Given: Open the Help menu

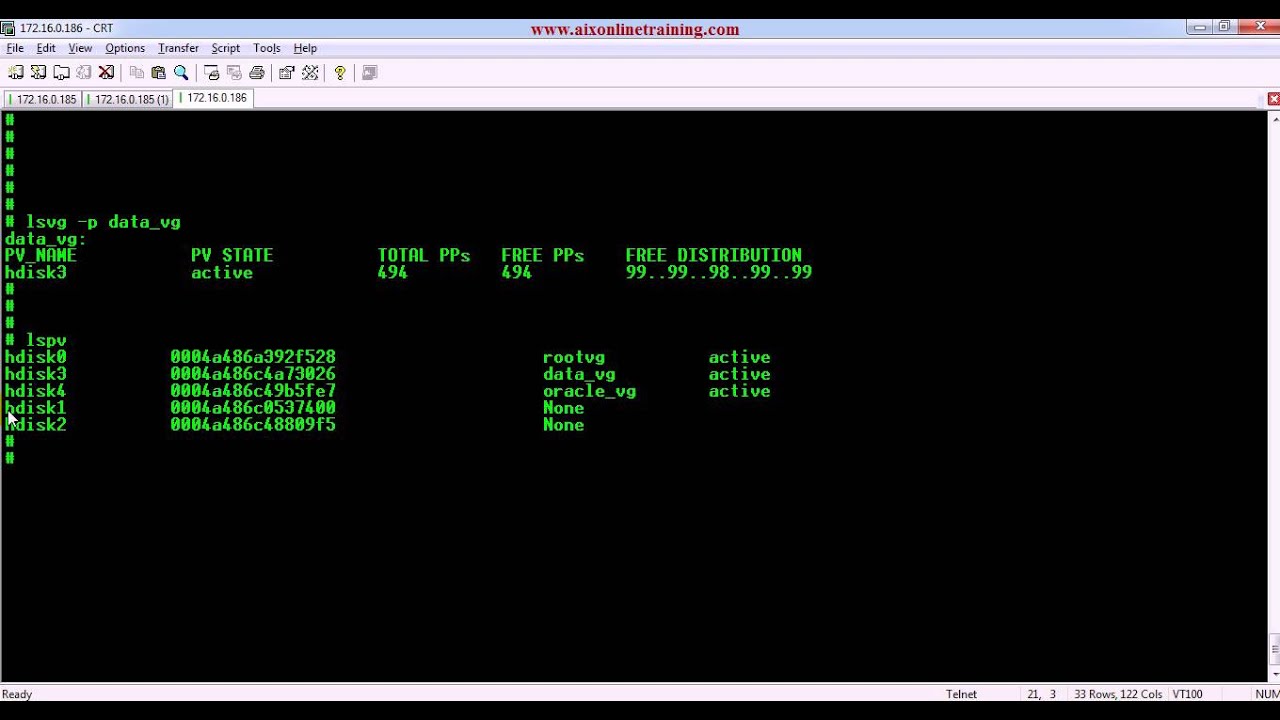Looking at the screenshot, I should point(305,48).
